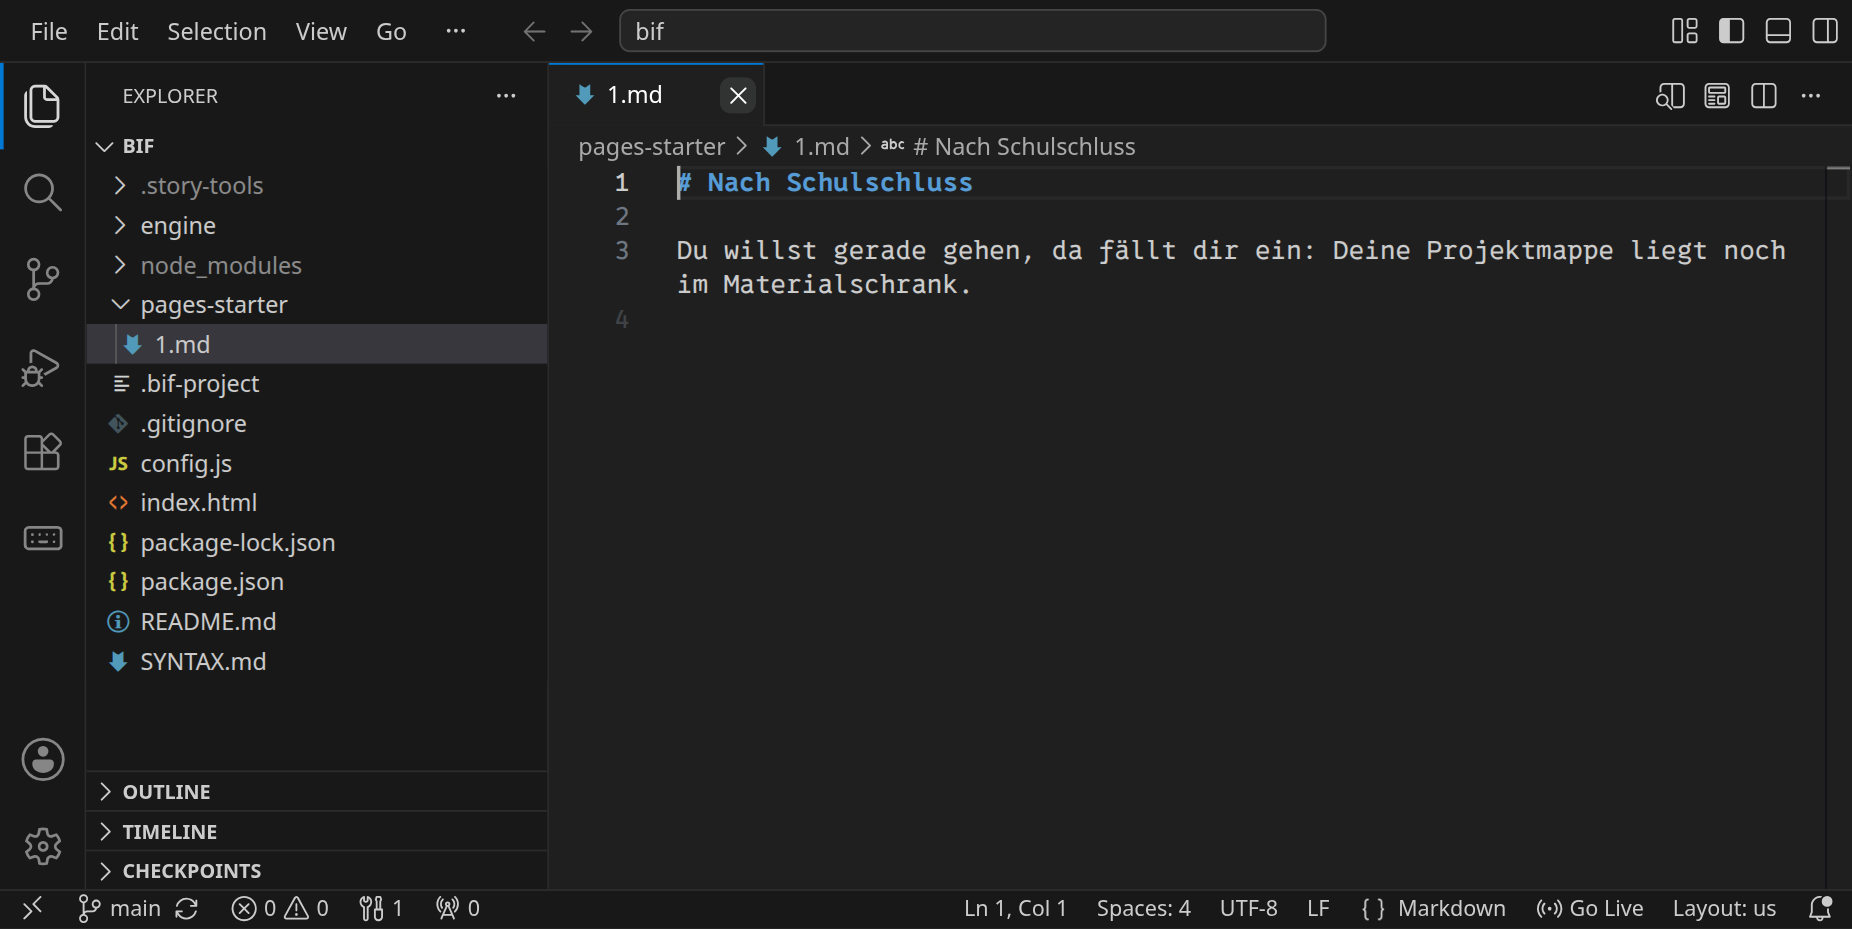
Task: Close the 1.md tab
Action: [x=738, y=96]
